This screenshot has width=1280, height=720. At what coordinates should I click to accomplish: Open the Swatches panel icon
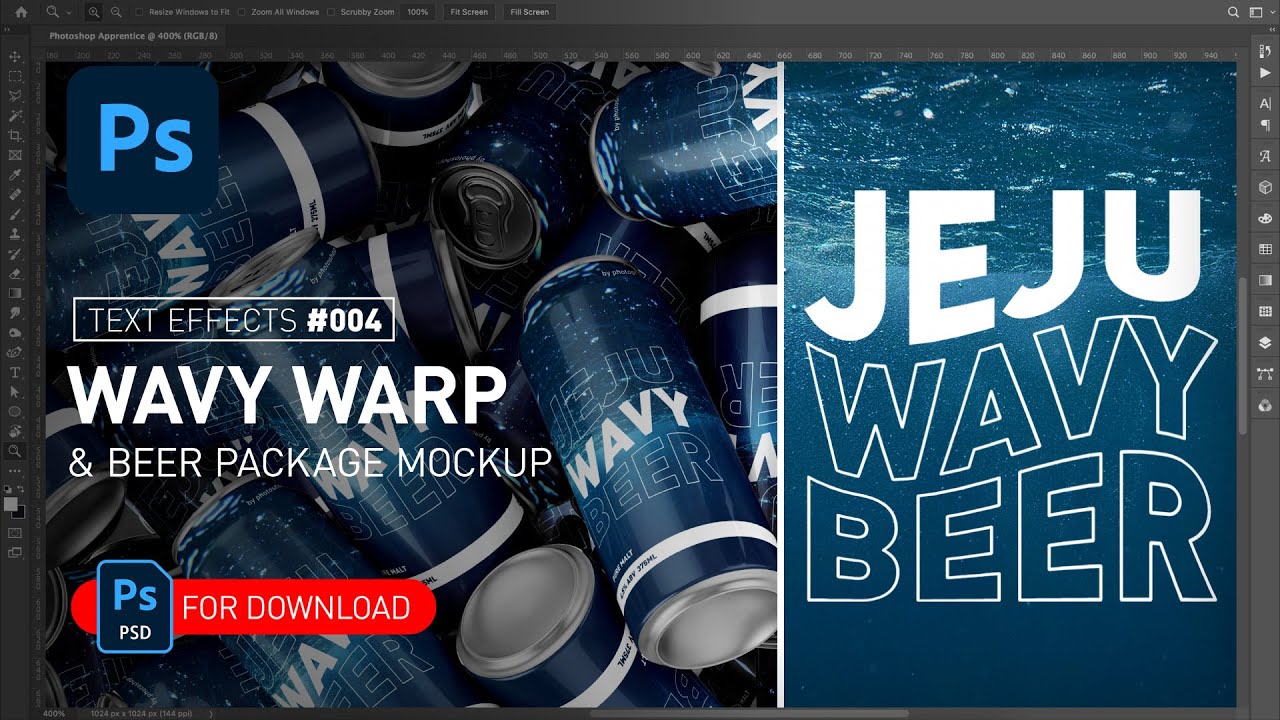(x=1265, y=249)
